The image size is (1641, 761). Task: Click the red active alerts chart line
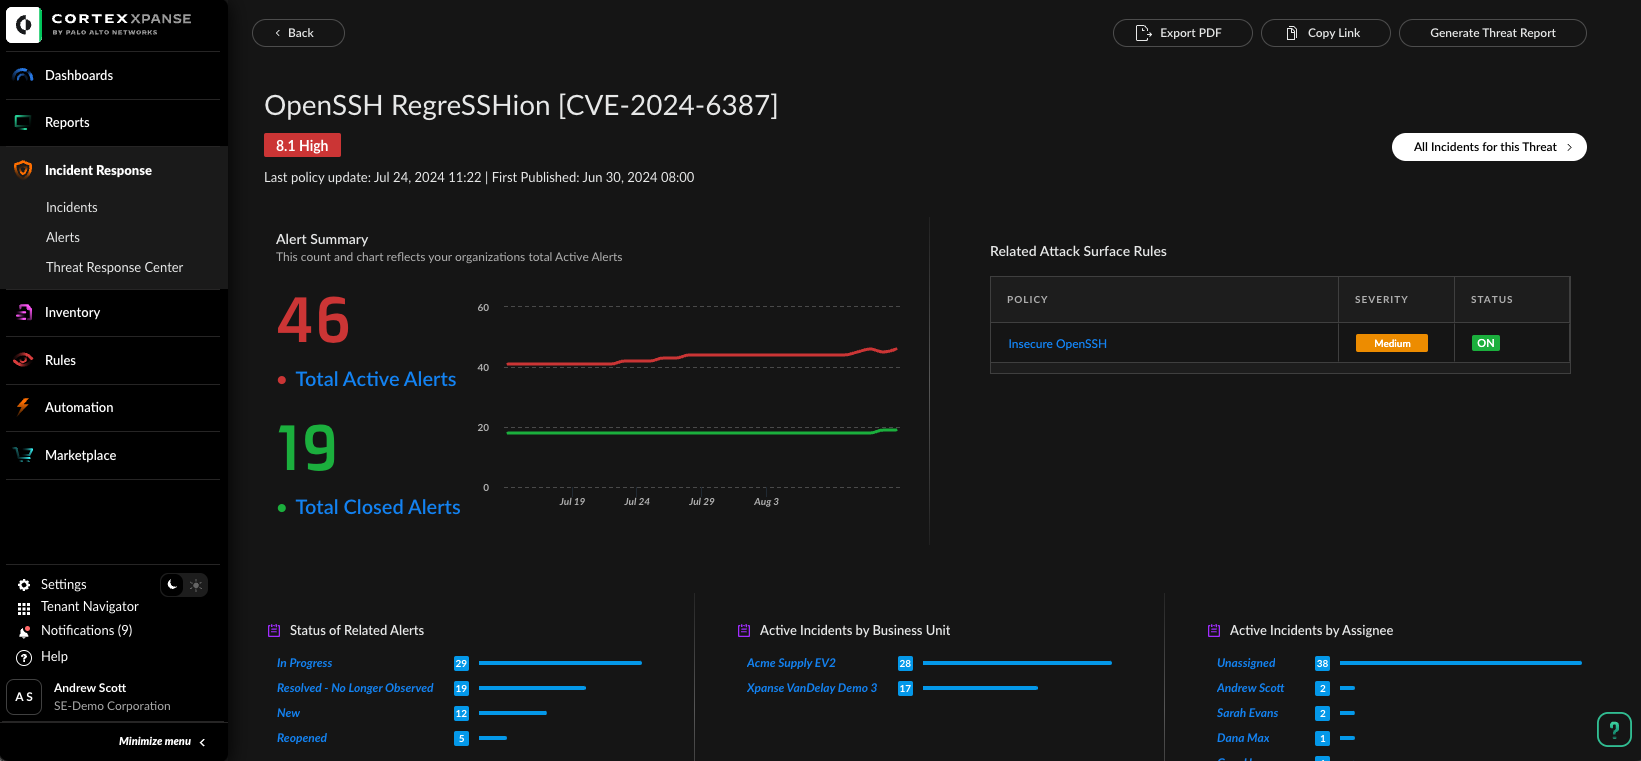tap(700, 355)
